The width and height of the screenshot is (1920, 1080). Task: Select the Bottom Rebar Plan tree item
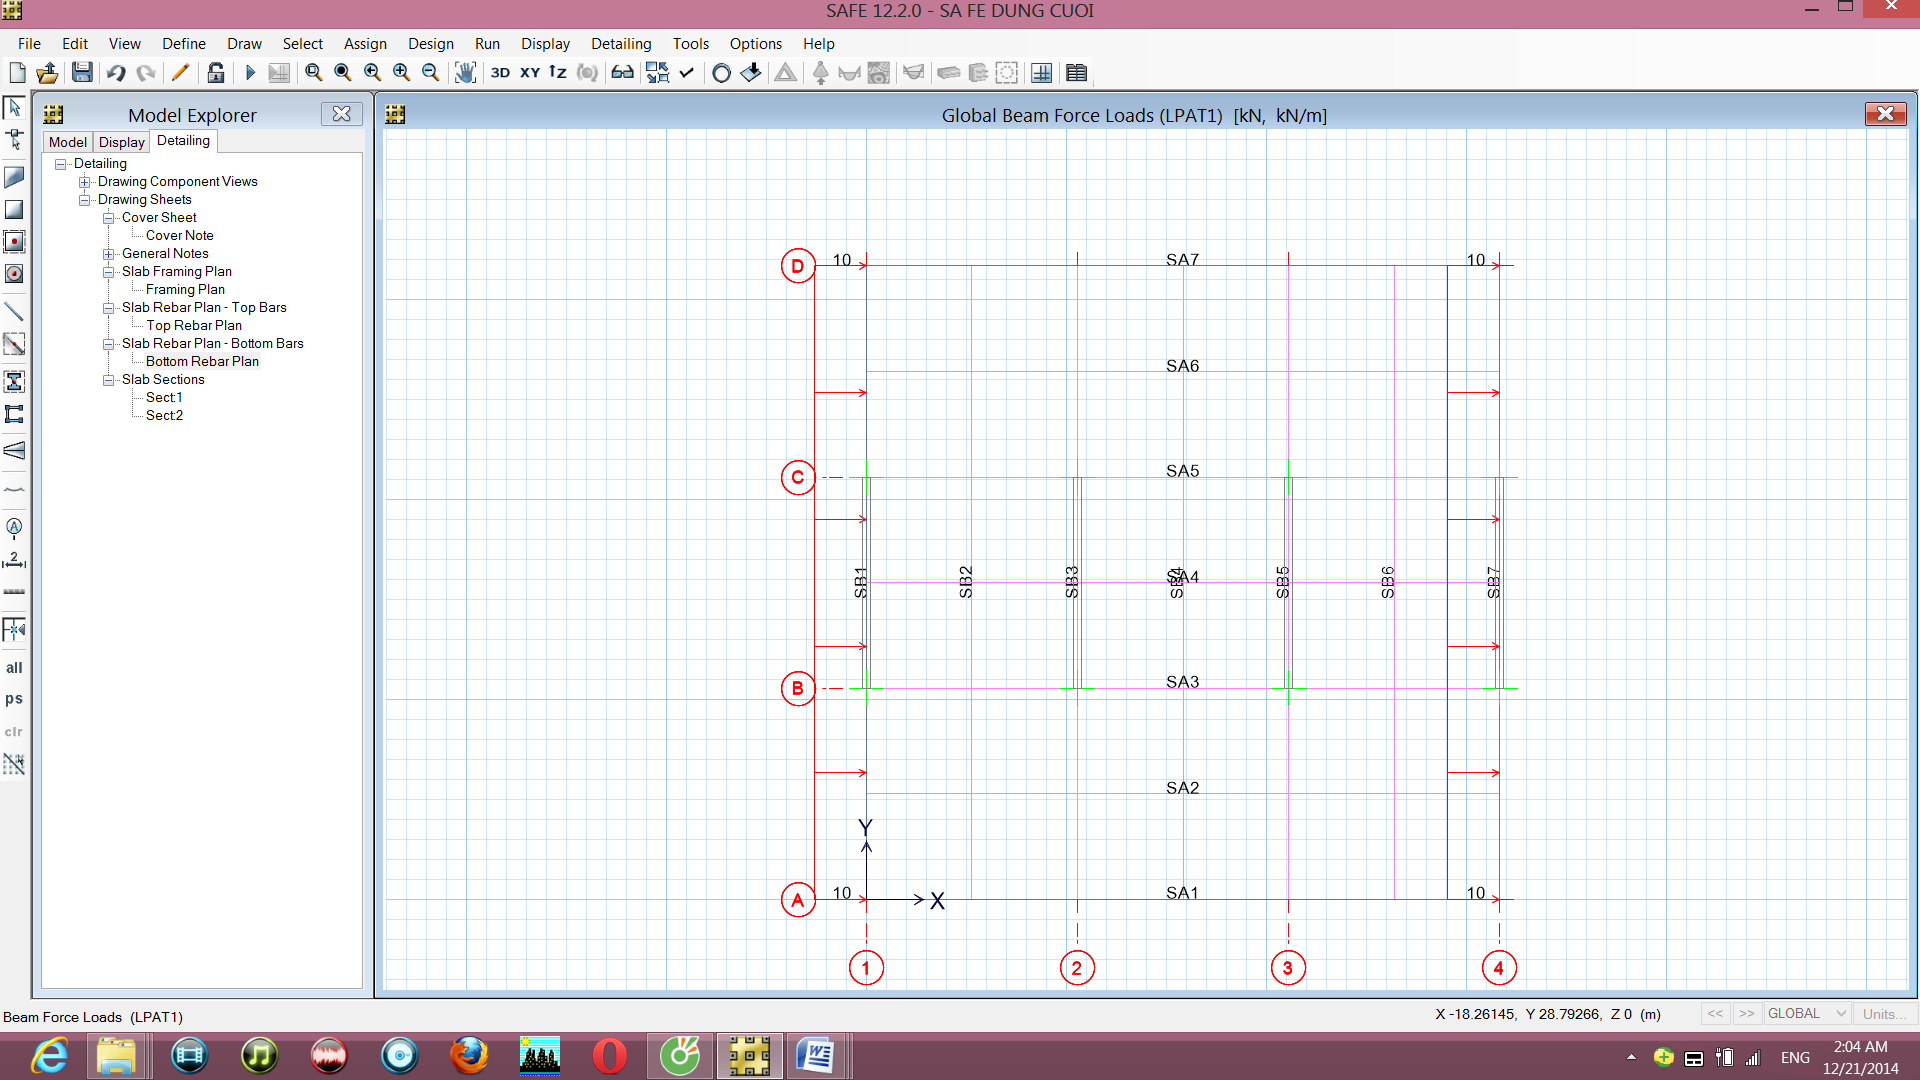(202, 362)
